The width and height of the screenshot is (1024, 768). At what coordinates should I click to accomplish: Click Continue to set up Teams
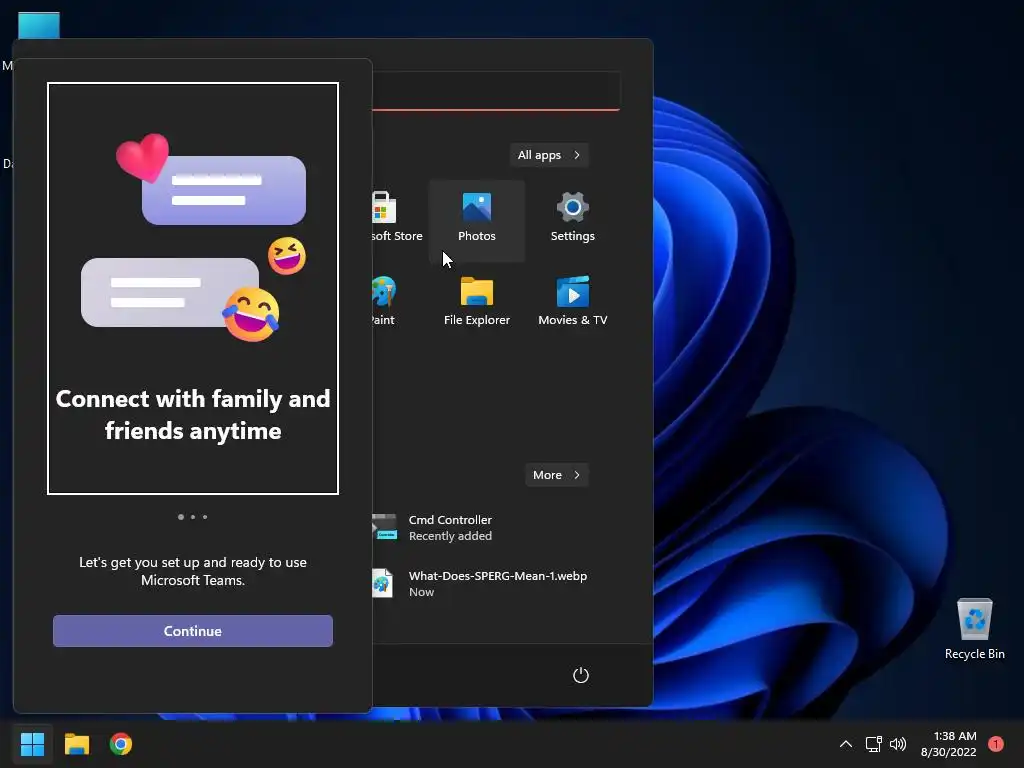pos(193,631)
